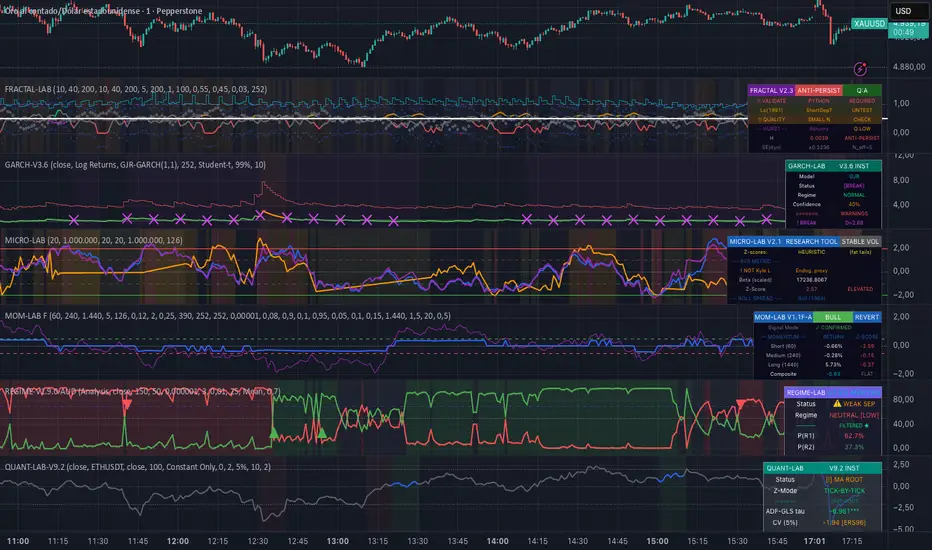Screen dimensions: 932x550
Task: Click the FRACTAL V2.3 table header cell
Action: pyautogui.click(x=771, y=90)
